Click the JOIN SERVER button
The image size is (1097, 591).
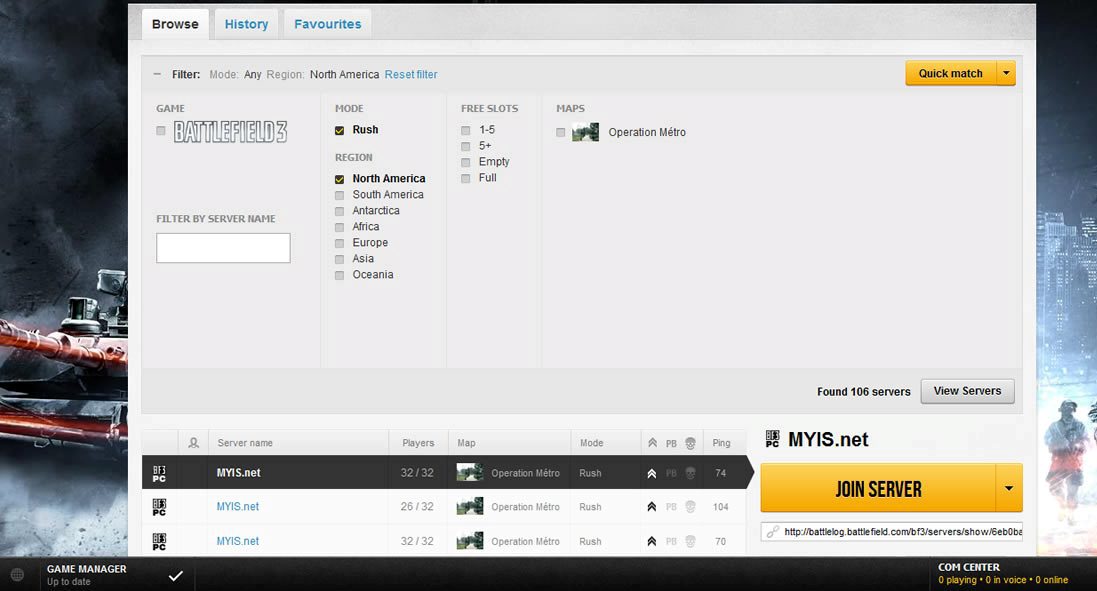pyautogui.click(x=878, y=488)
